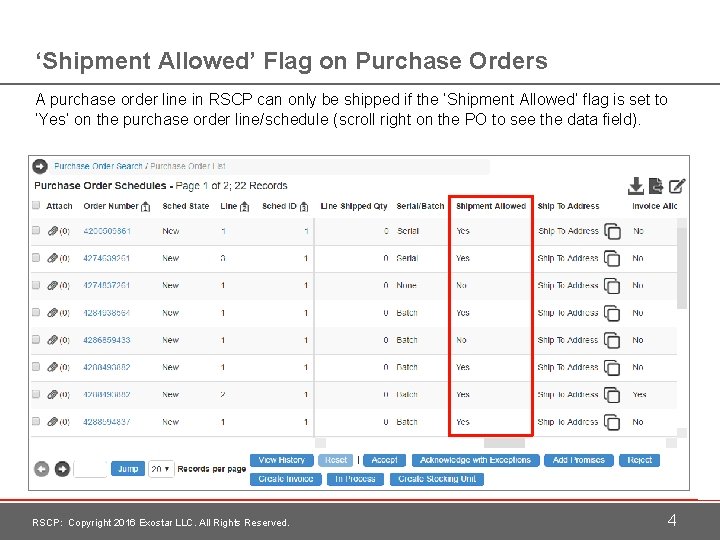Copy Ship To Address for order 4288594837

612,422
